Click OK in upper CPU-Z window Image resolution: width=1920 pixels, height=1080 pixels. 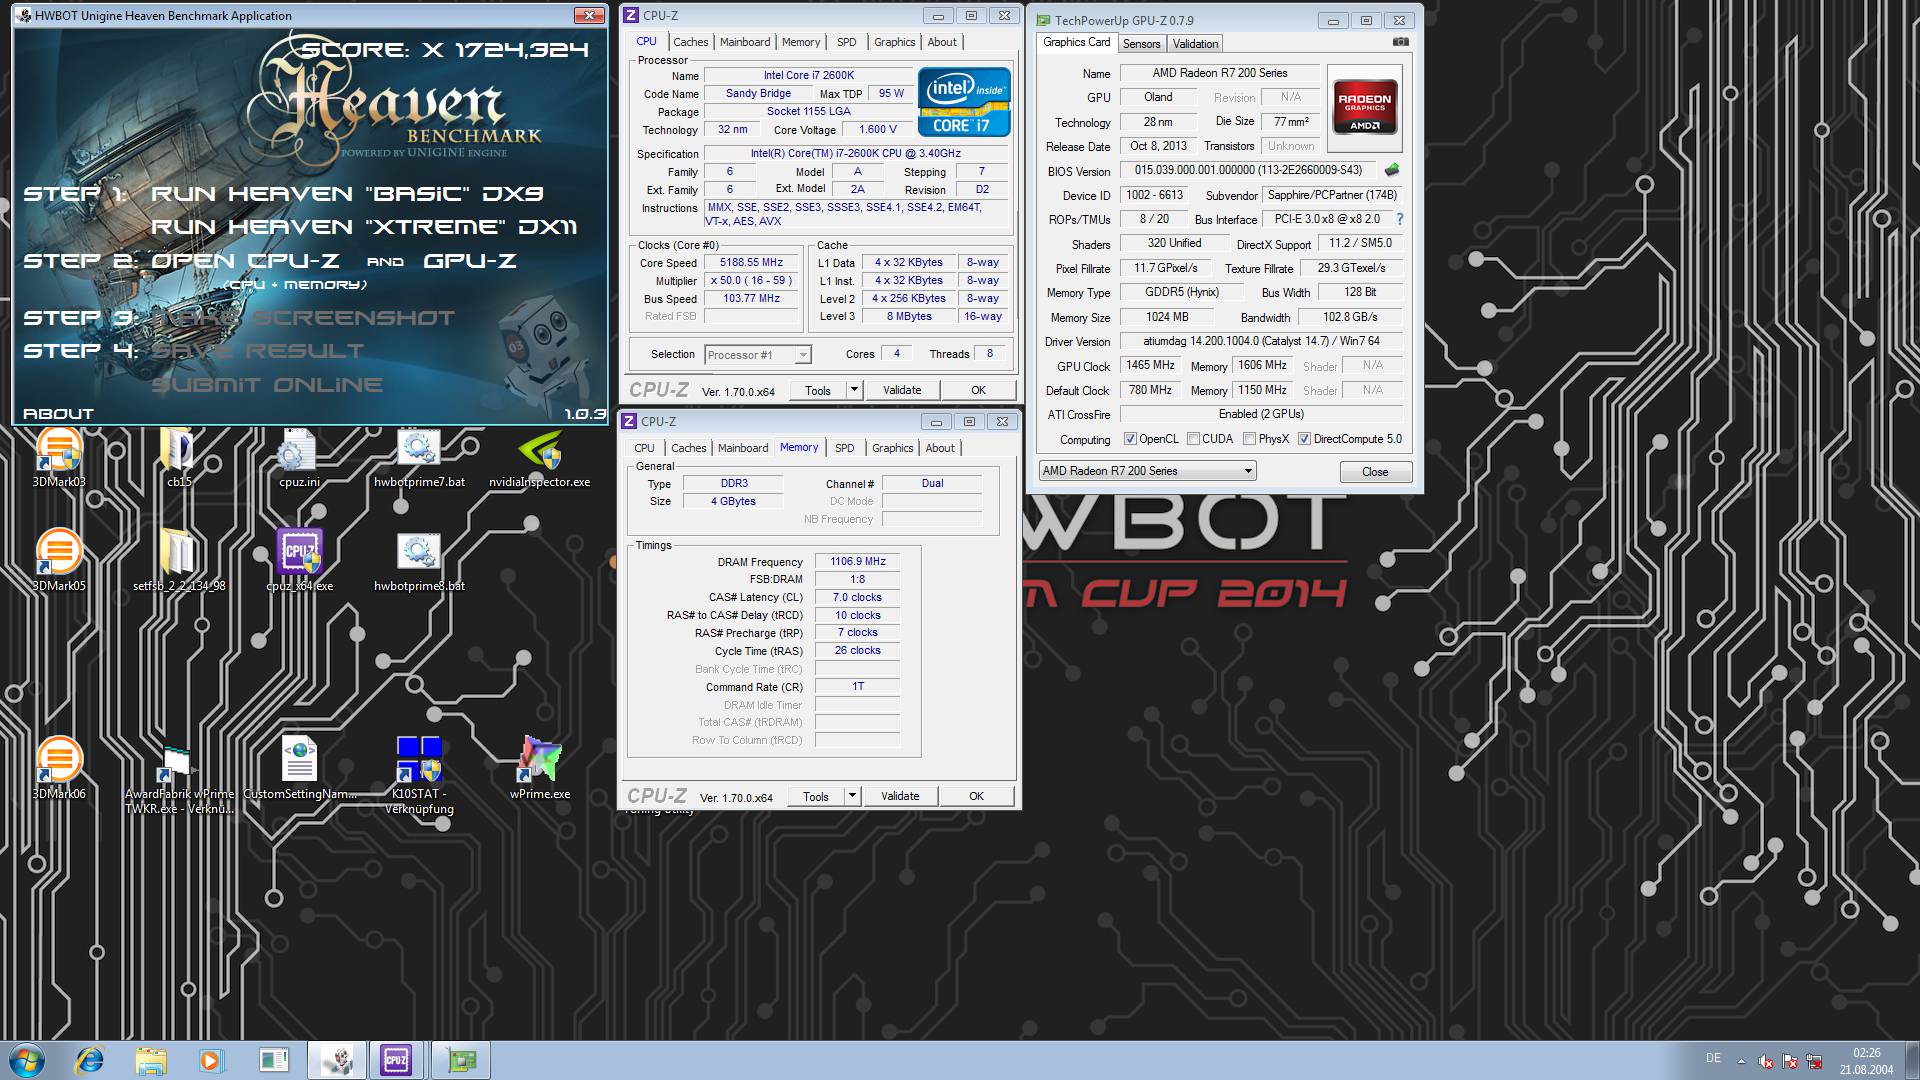[x=978, y=390]
